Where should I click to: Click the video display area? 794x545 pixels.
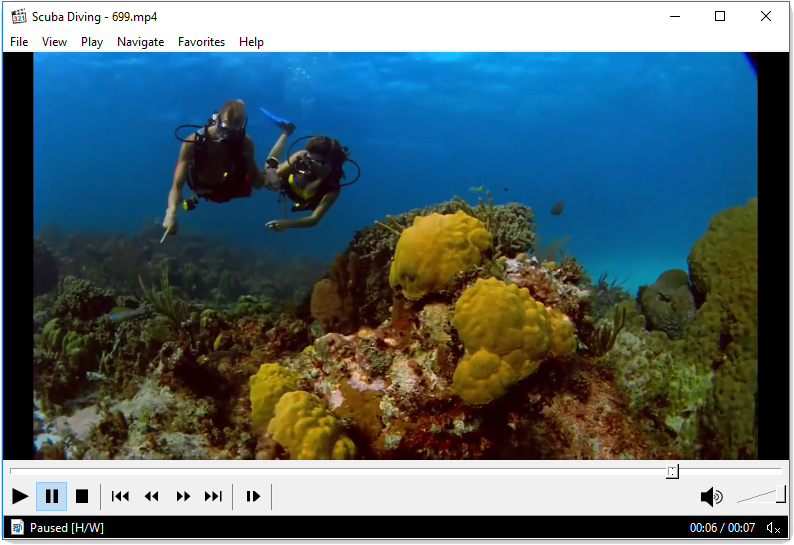point(395,256)
